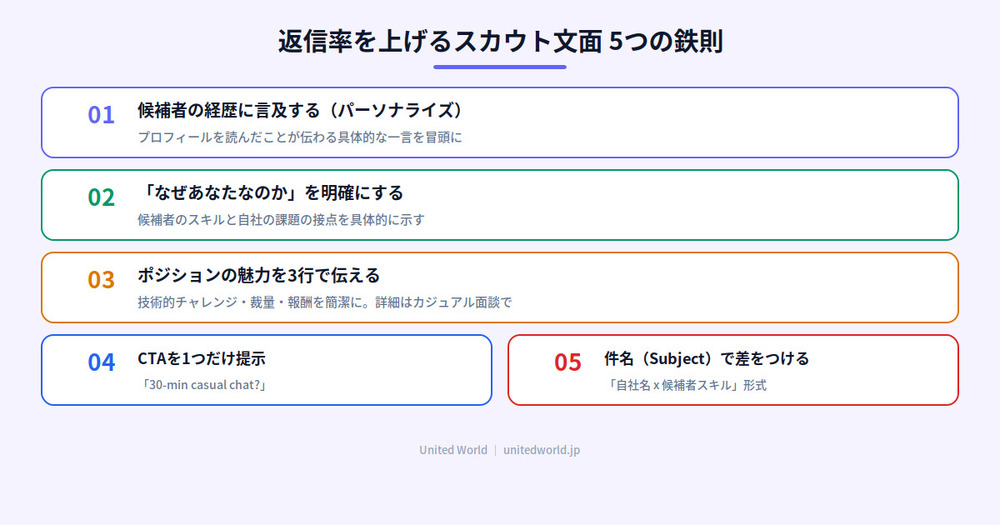Select the green number 02

tap(101, 197)
